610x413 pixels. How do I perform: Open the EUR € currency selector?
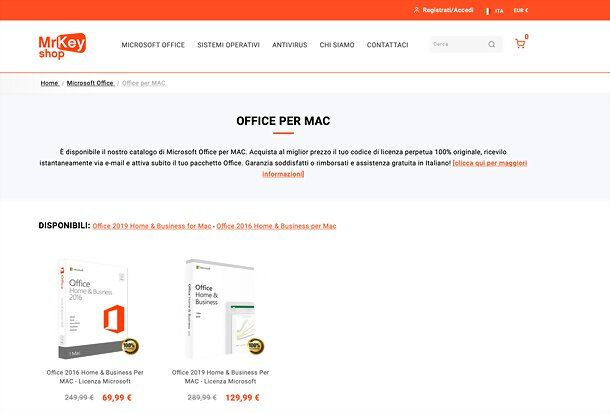click(x=521, y=10)
